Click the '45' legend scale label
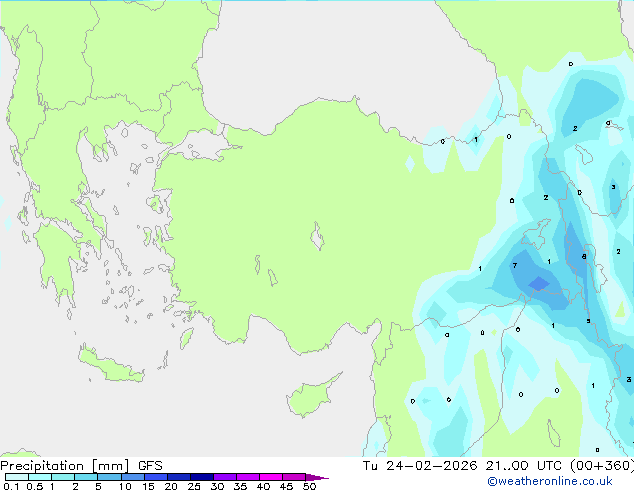Viewport: 634px width, 490px height. click(286, 486)
